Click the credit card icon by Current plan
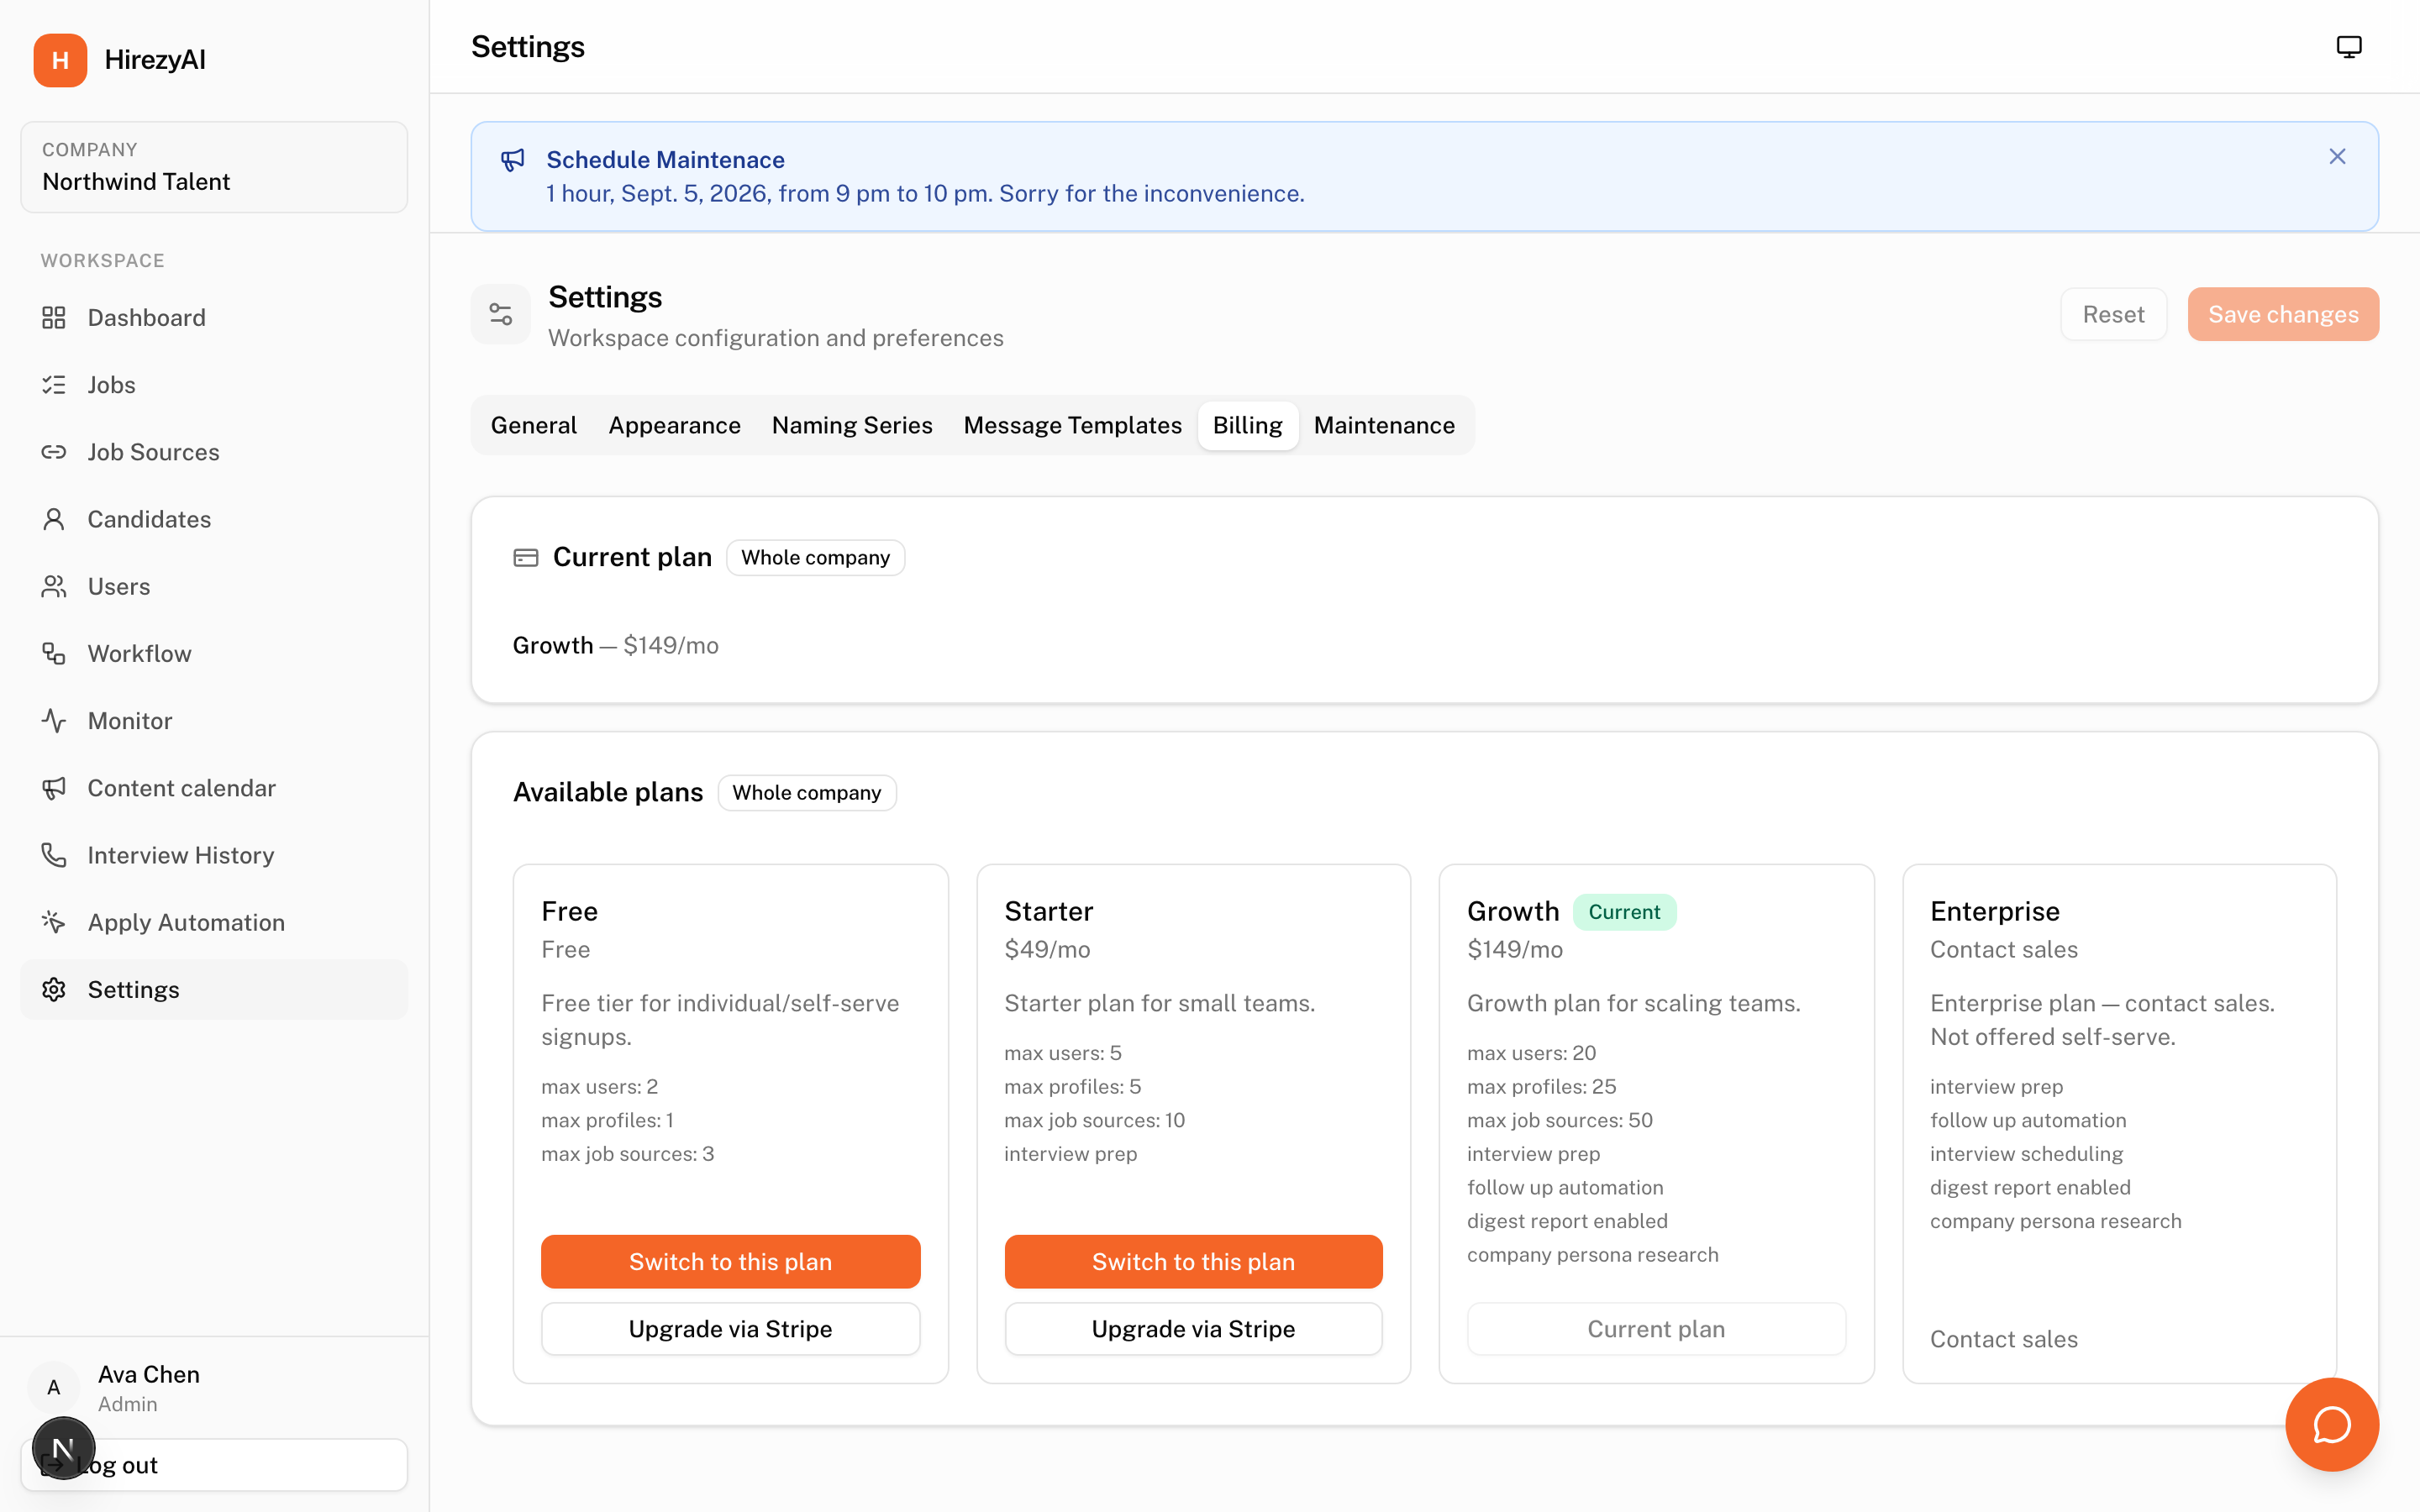Screen dimensions: 2420x1512 click(526, 558)
